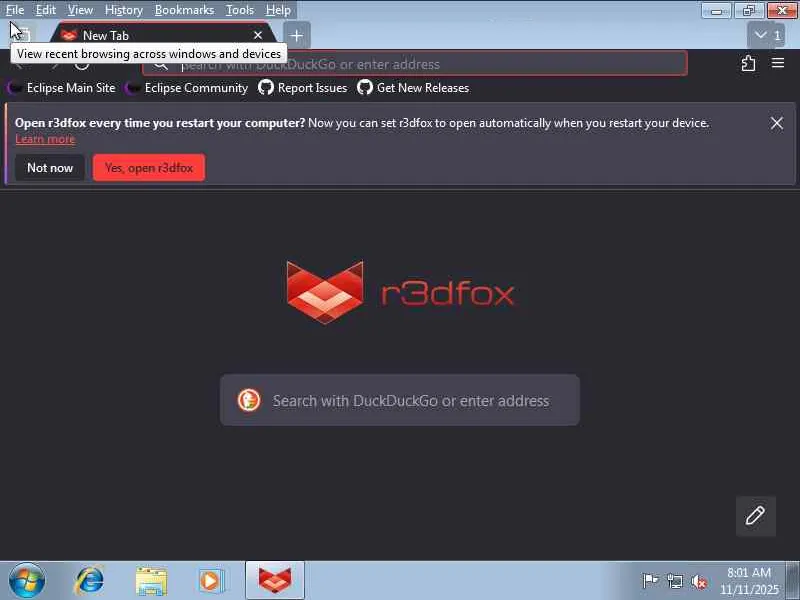Image resolution: width=800 pixels, height=600 pixels.
Task: Open the taskbar clock and date
Action: coord(748,581)
